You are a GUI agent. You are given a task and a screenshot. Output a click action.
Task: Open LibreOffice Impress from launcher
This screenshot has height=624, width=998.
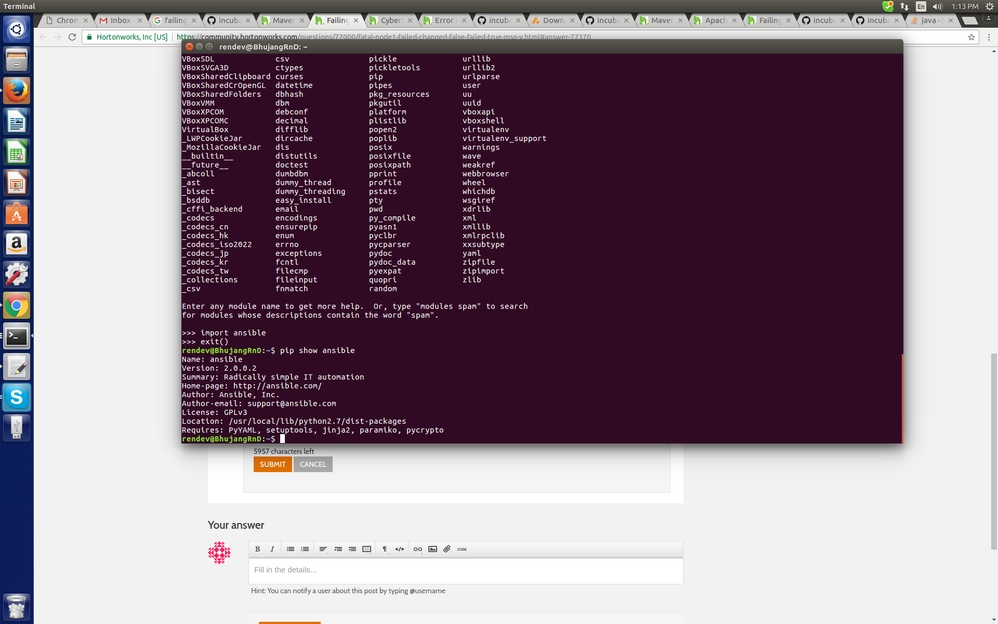pyautogui.click(x=17, y=183)
